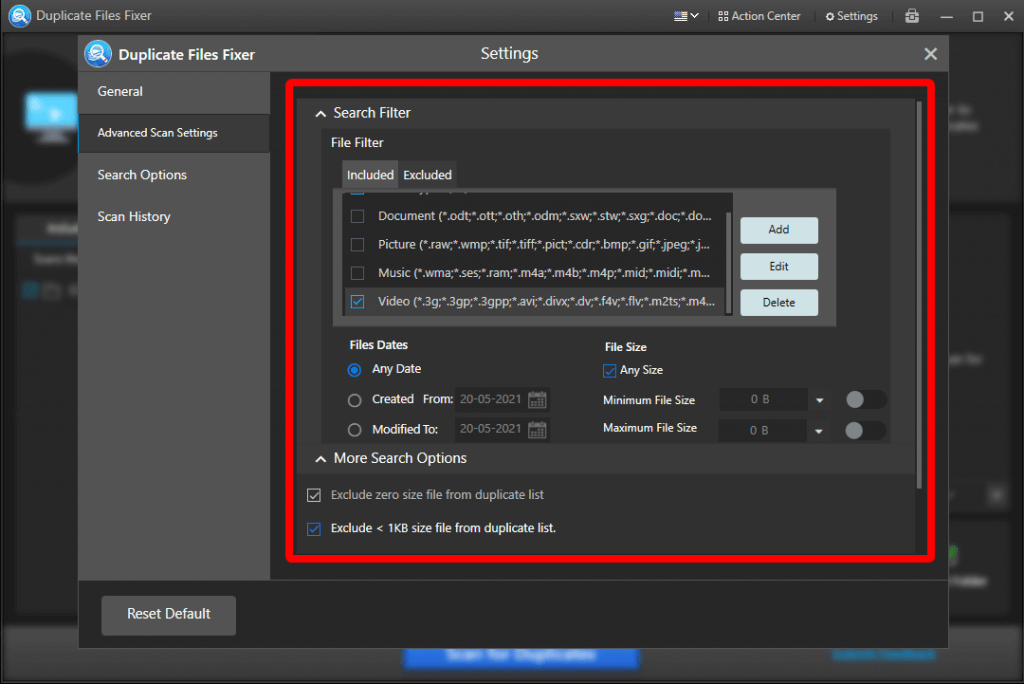Click the US flag language icon
The width and height of the screenshot is (1024, 684).
coord(679,15)
